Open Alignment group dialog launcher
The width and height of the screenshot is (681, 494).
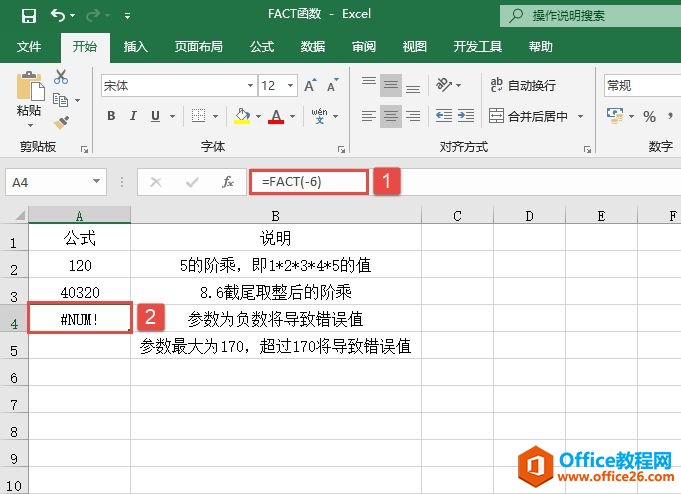click(x=587, y=149)
